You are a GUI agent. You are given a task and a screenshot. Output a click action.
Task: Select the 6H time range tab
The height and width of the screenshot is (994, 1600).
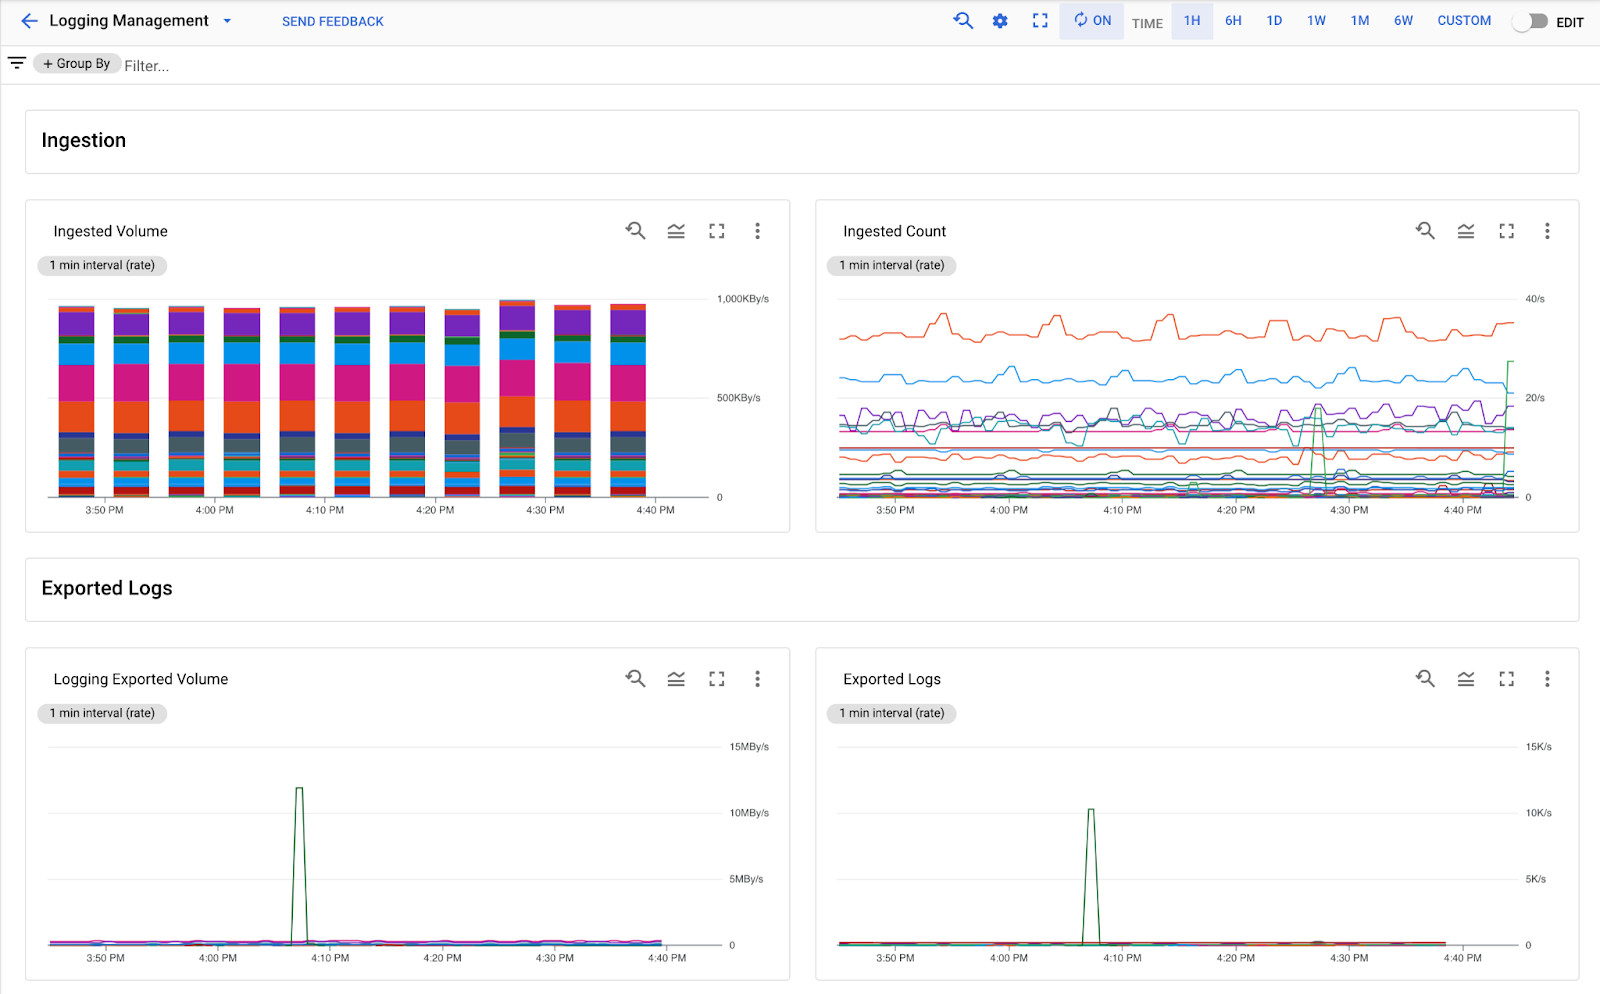(1233, 20)
